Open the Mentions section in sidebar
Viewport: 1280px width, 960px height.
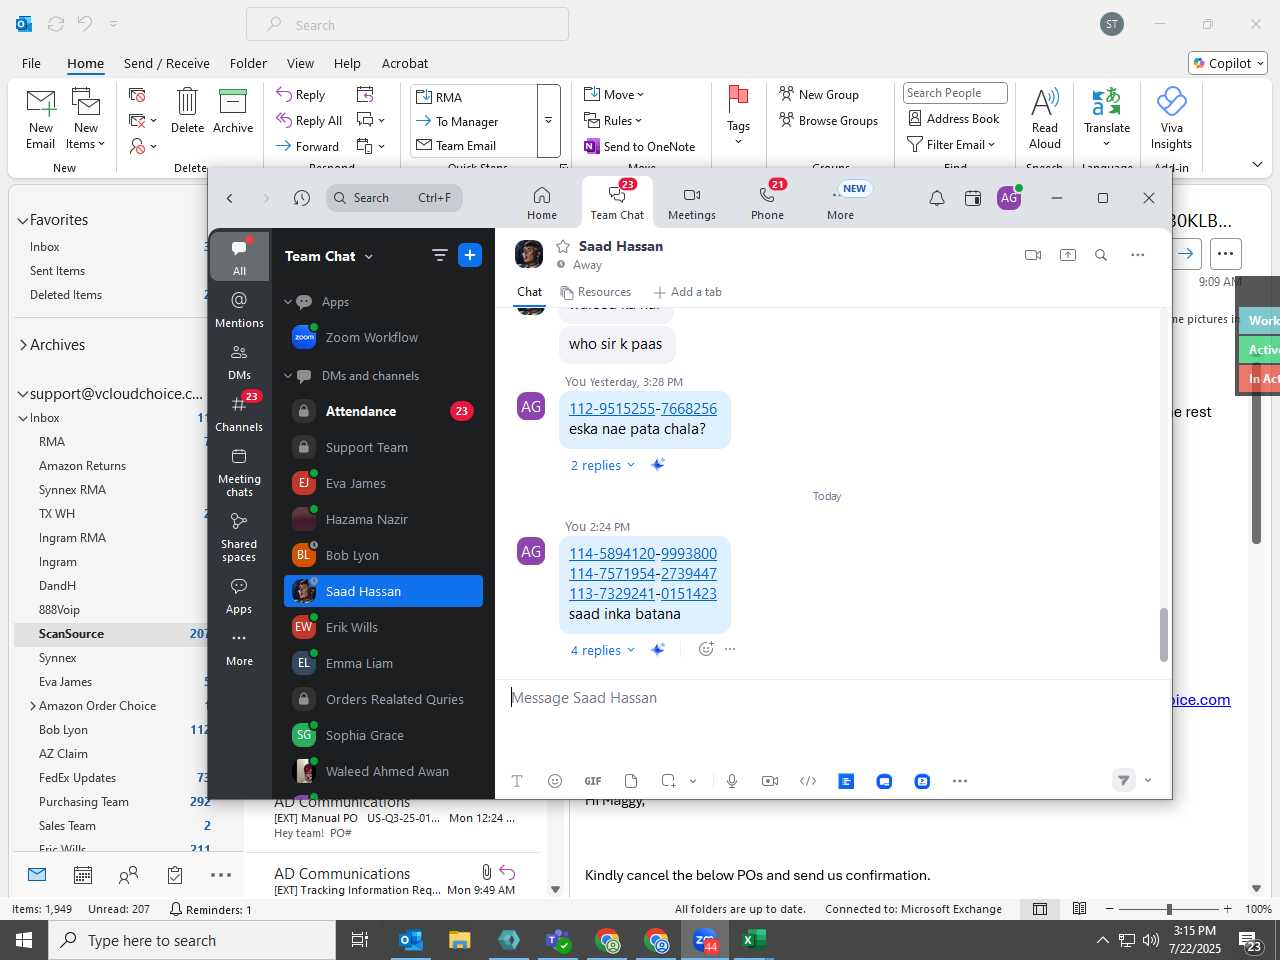pos(239,309)
